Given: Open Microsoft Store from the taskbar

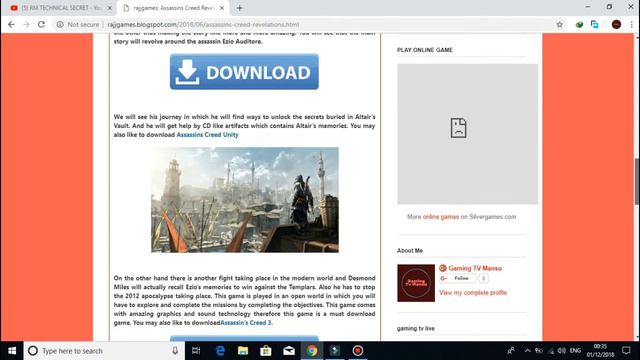Looking at the screenshot, I should (266, 351).
